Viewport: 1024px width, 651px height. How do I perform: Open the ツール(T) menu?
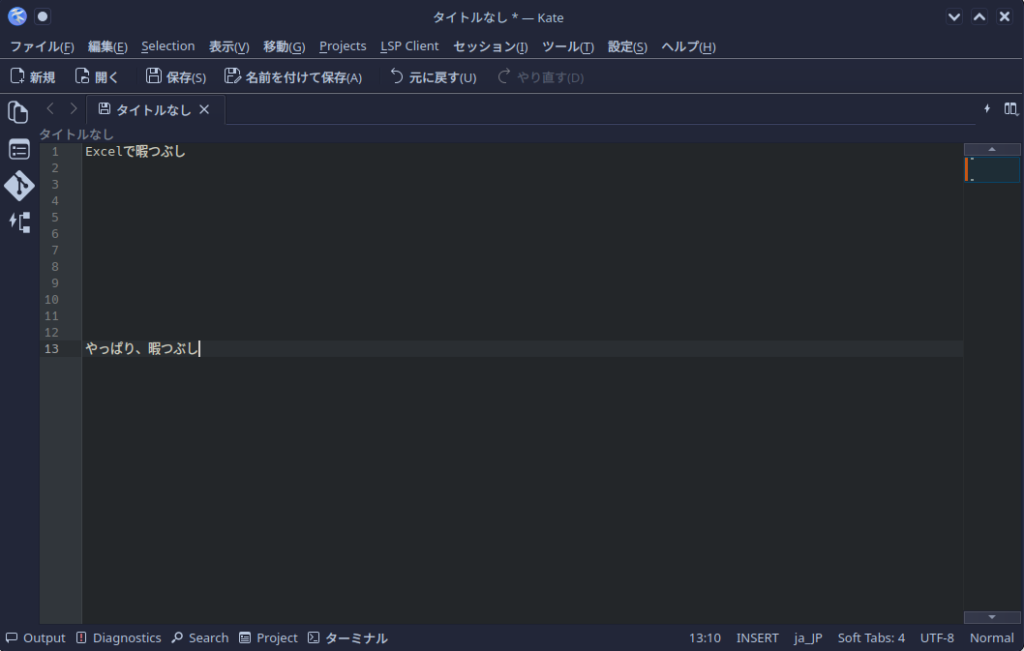568,46
